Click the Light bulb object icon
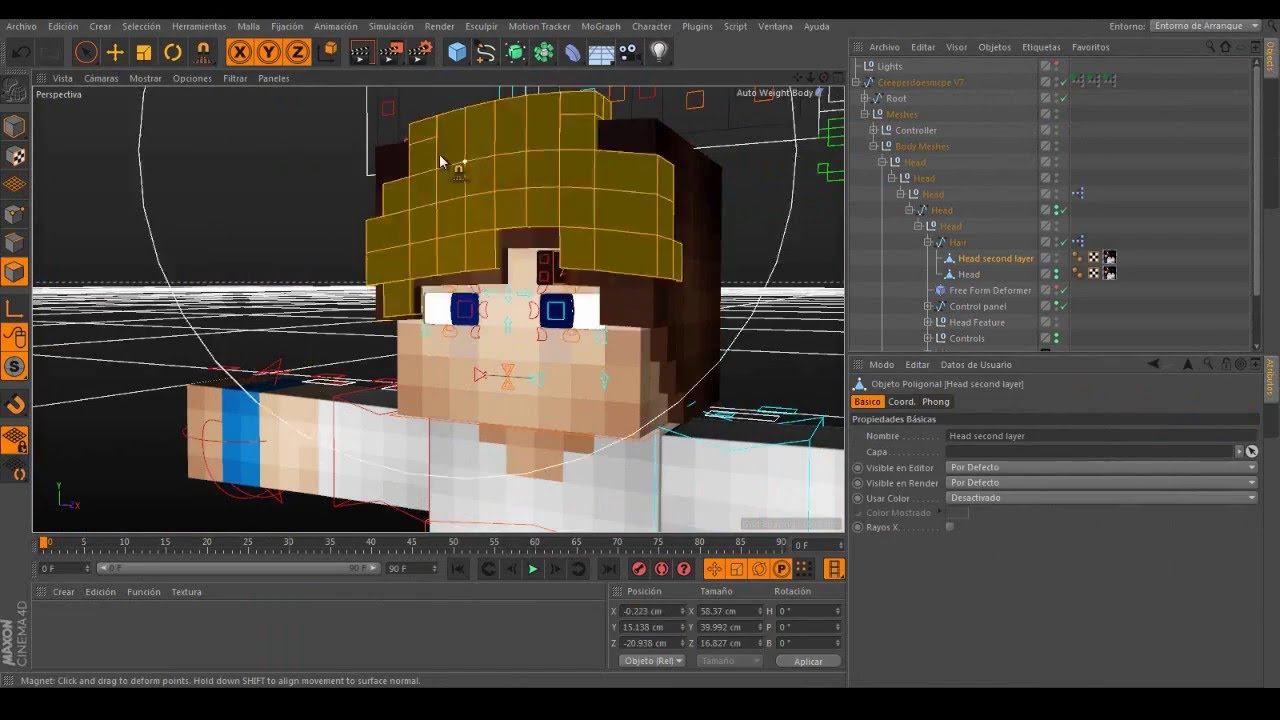 (x=659, y=52)
